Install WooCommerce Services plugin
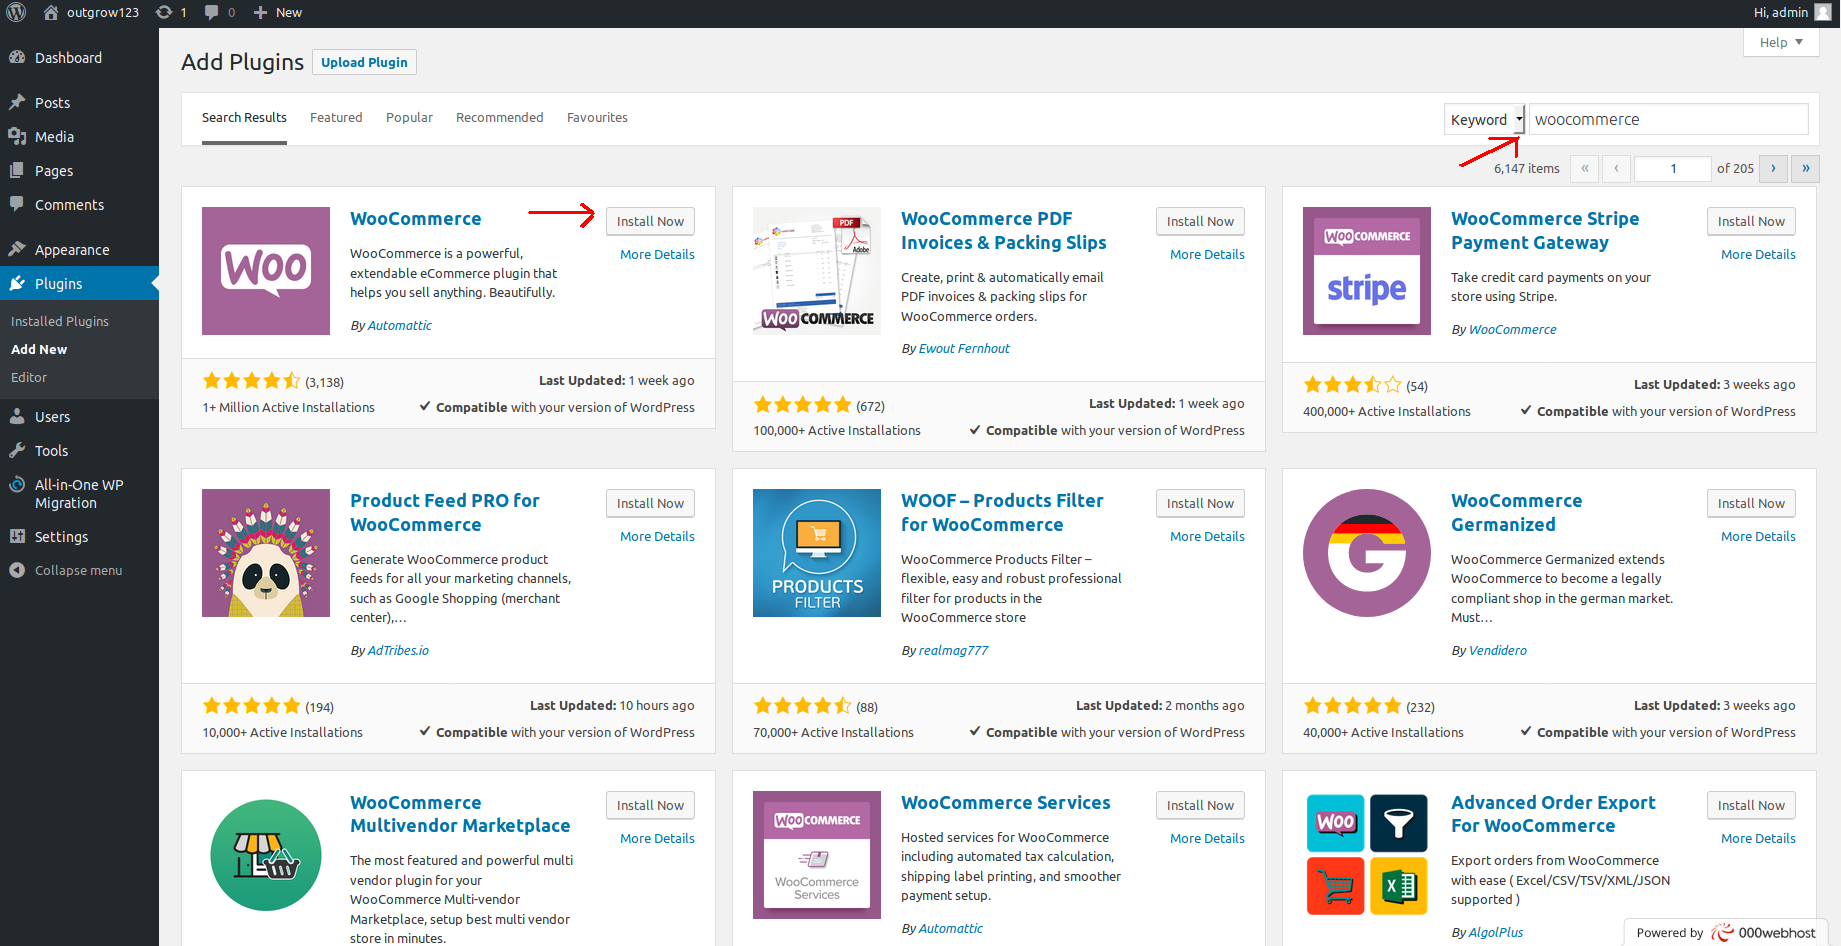1841x946 pixels. (x=1200, y=805)
